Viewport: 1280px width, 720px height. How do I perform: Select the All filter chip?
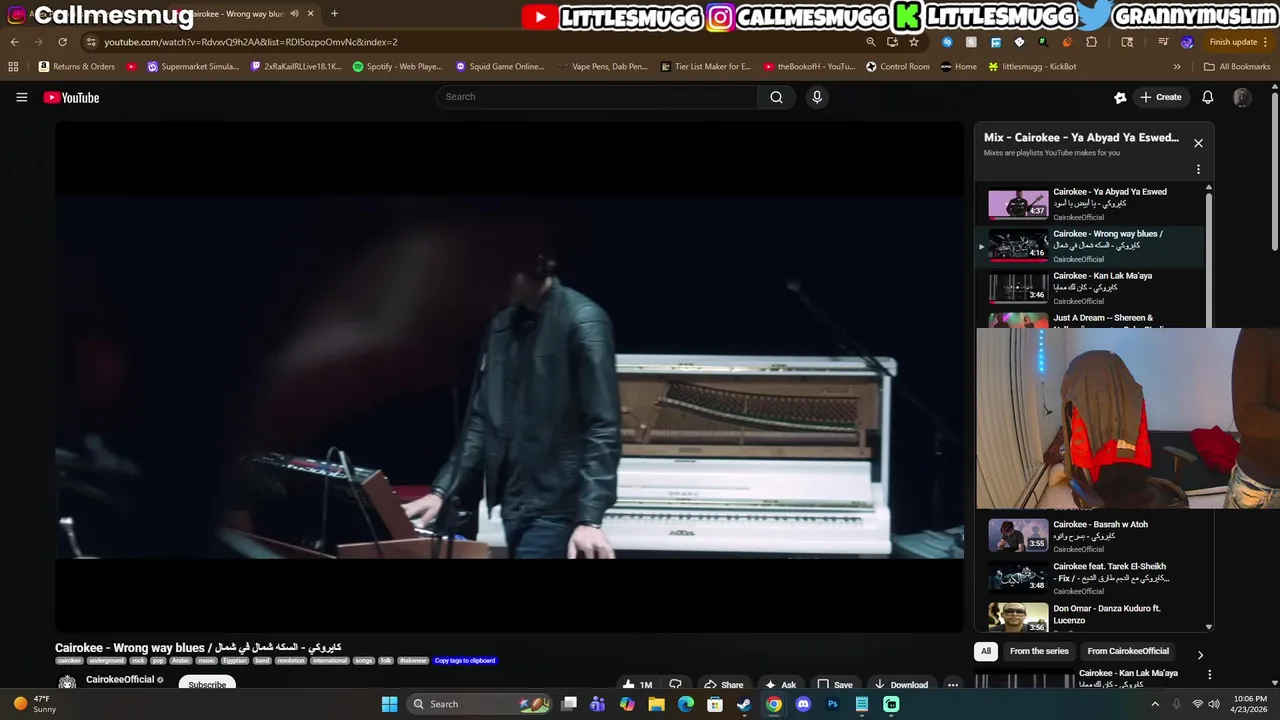(x=985, y=651)
